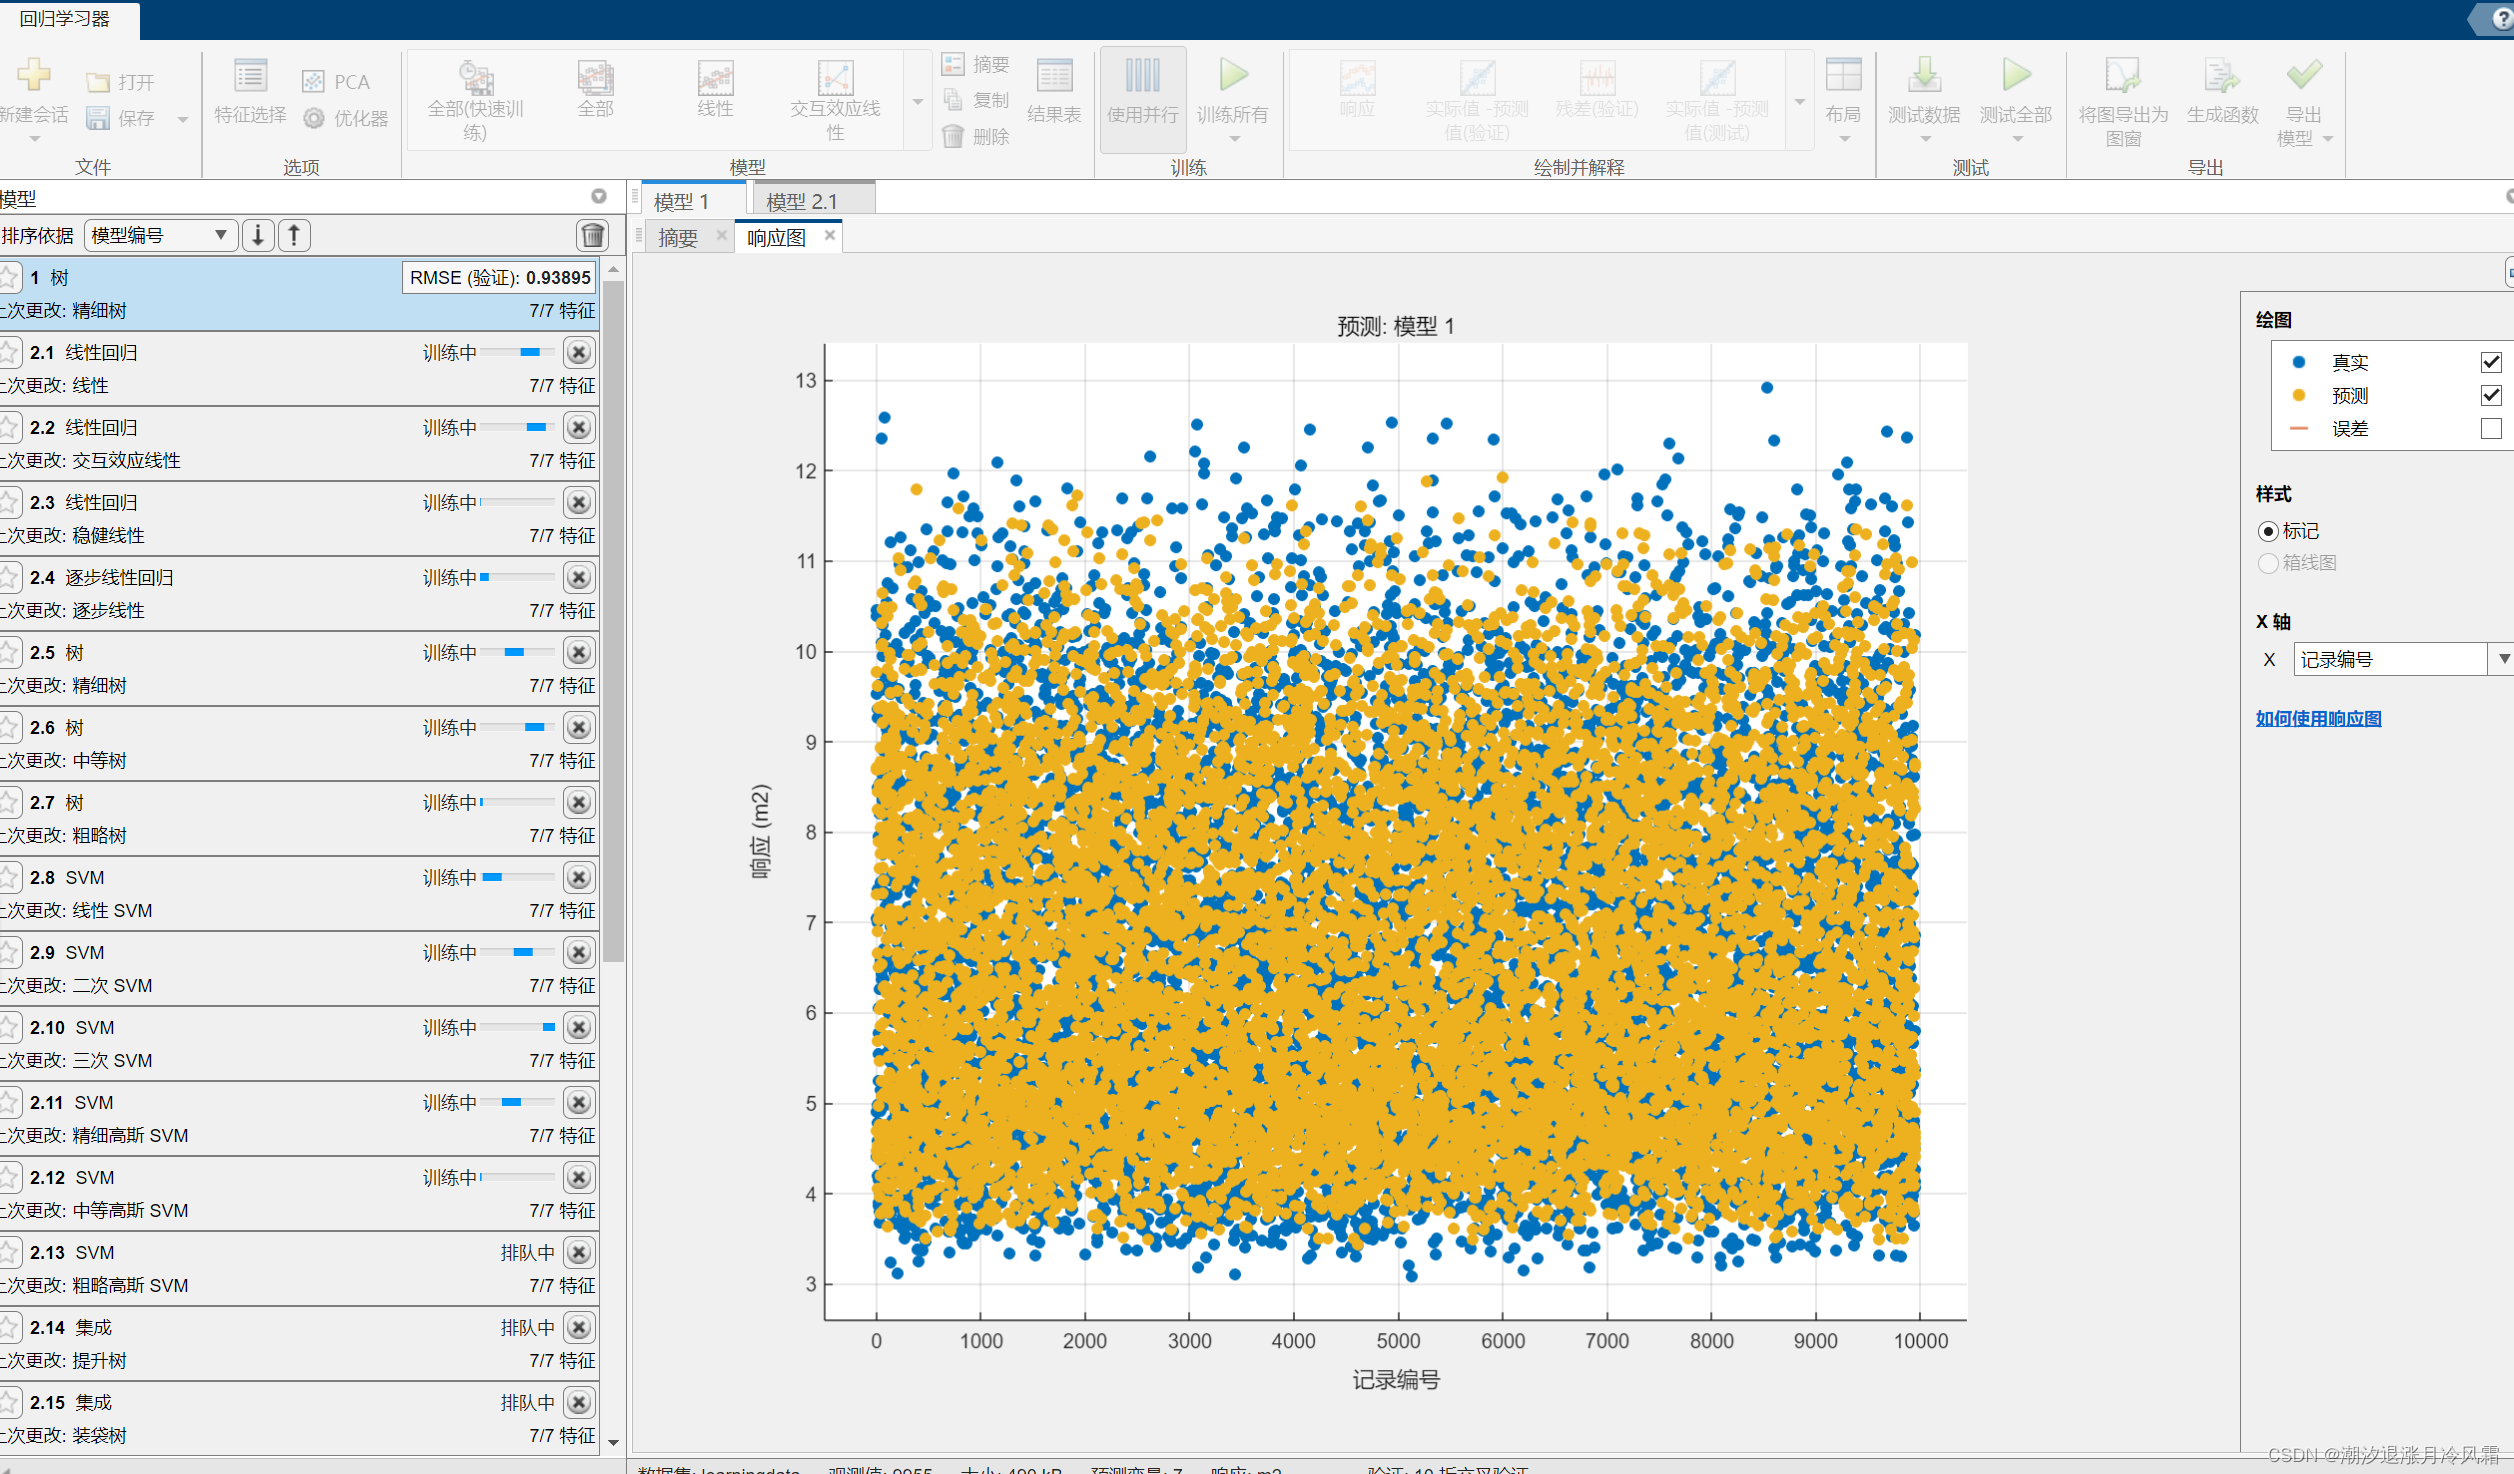
Task: Switch to the 摘要 (summary) tab
Action: pos(678,238)
